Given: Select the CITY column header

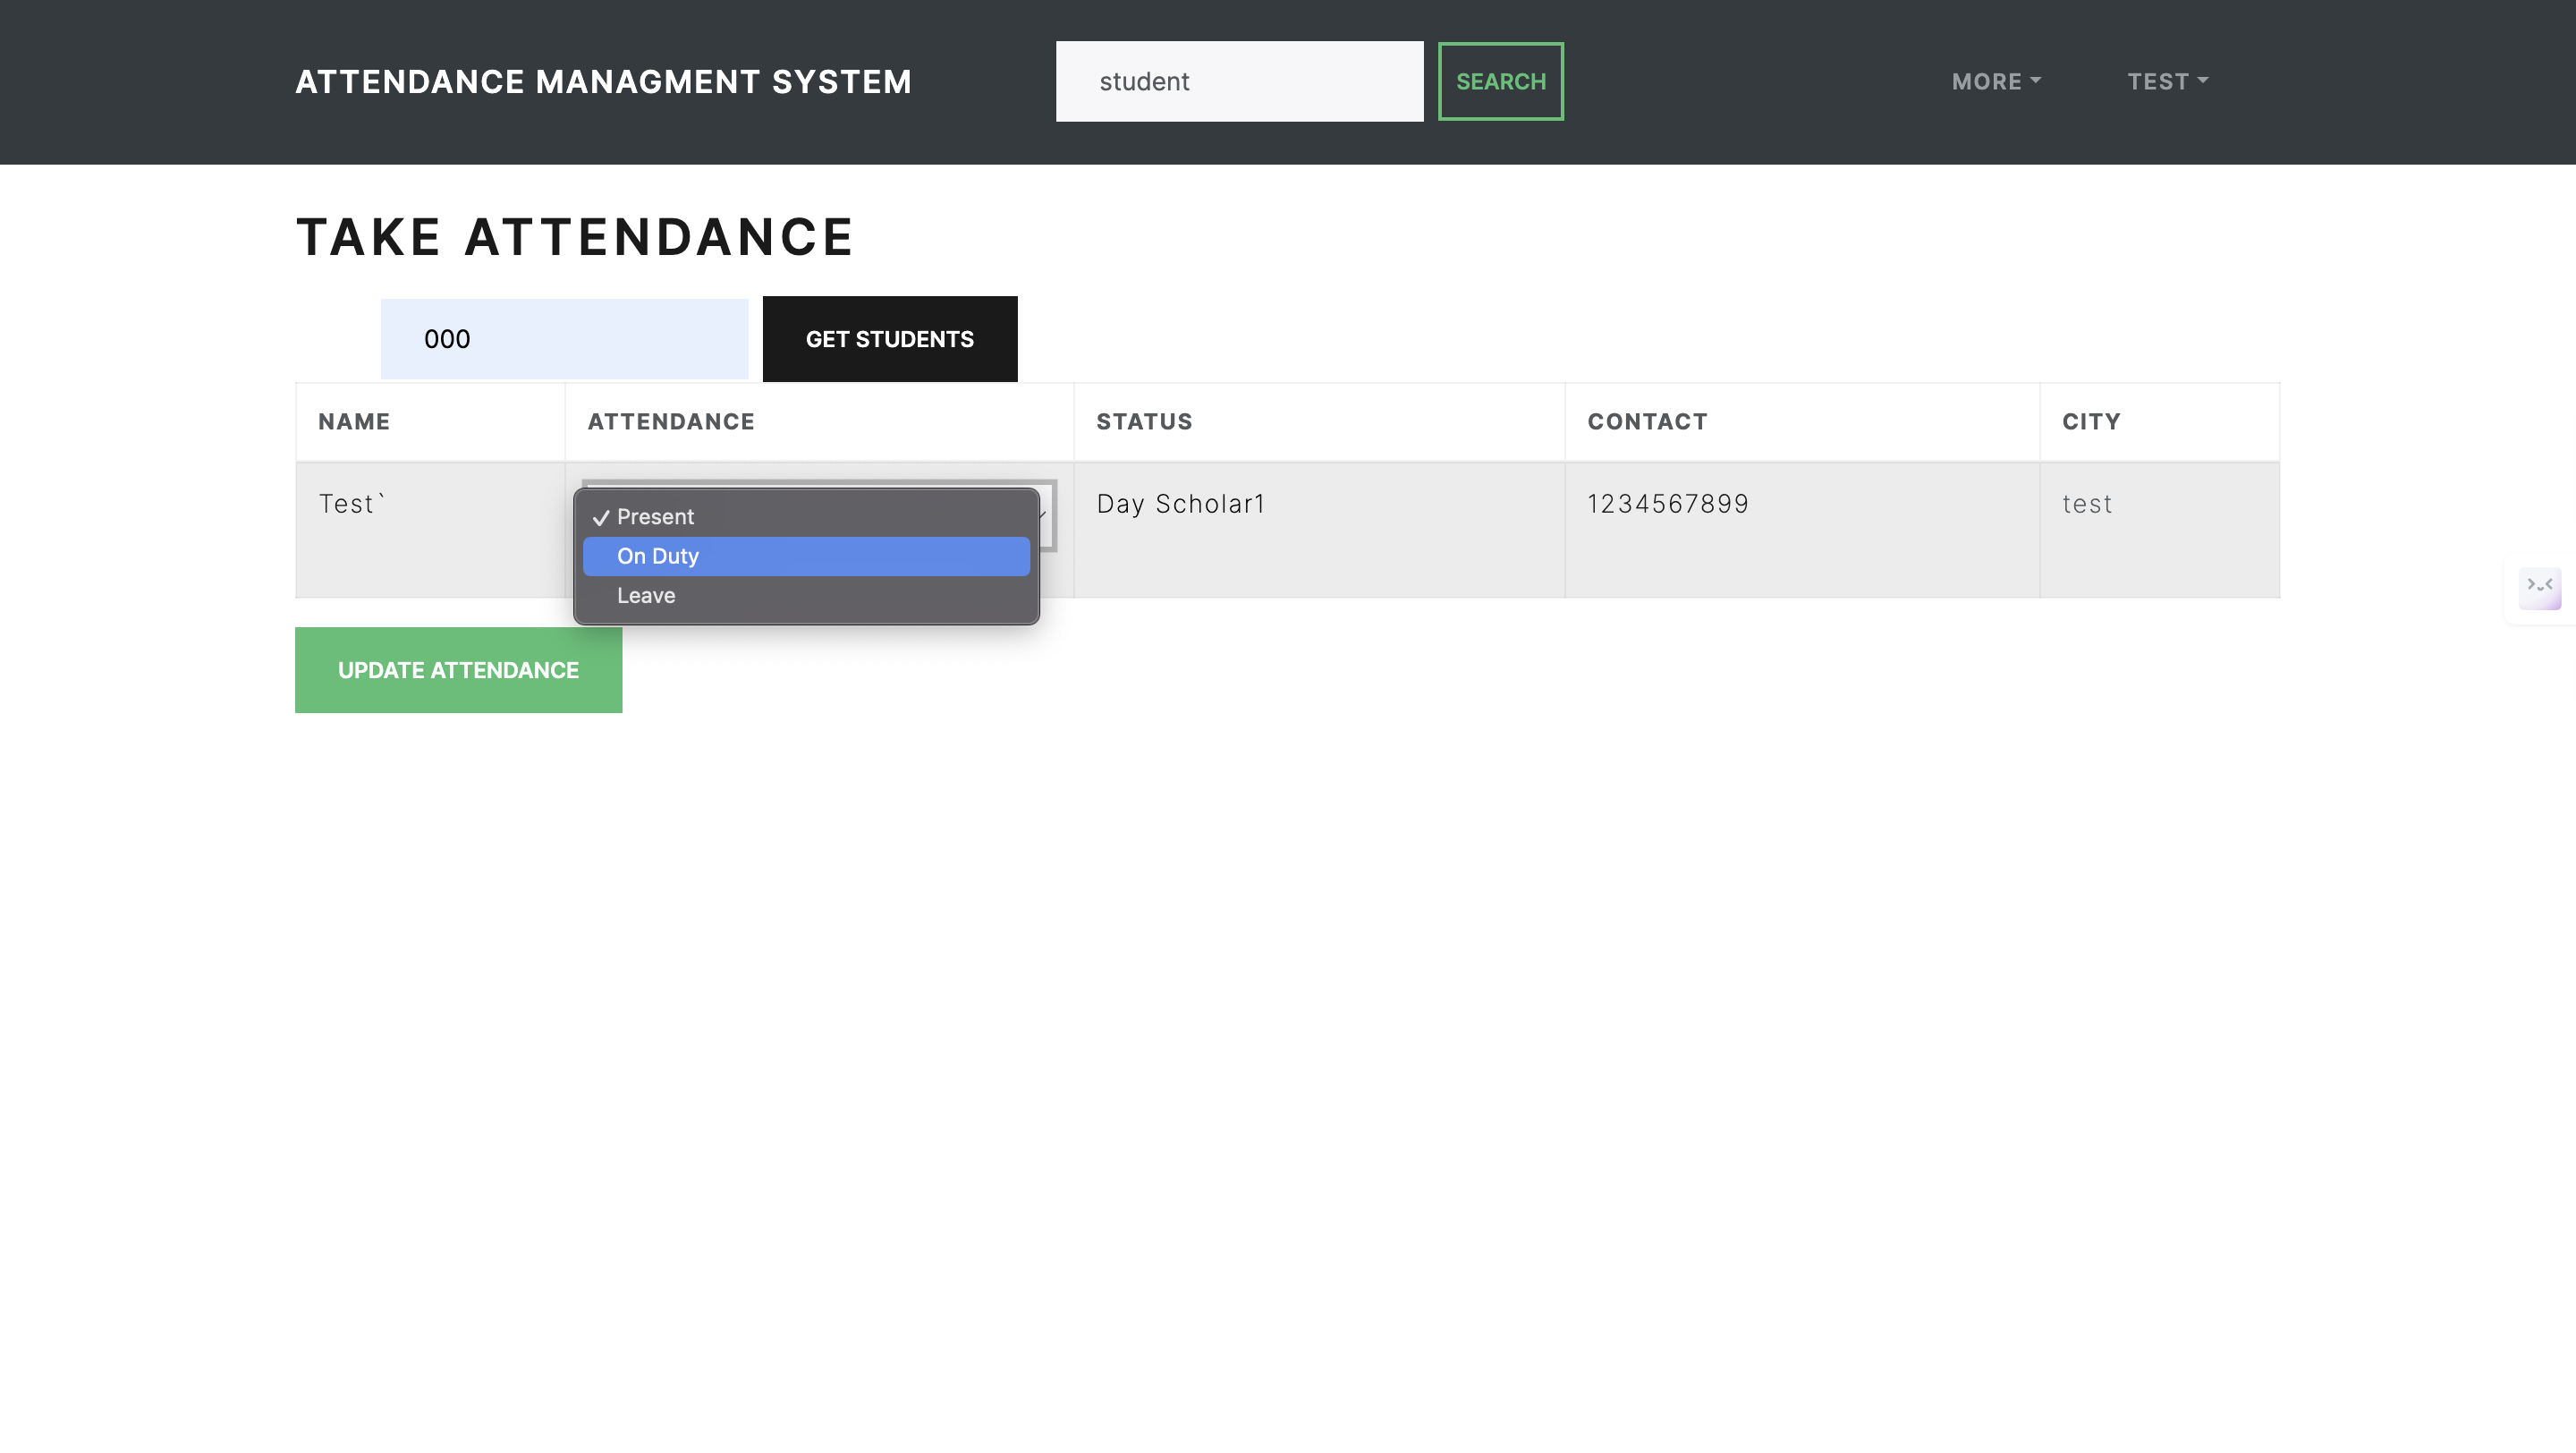Looking at the screenshot, I should [x=2090, y=421].
